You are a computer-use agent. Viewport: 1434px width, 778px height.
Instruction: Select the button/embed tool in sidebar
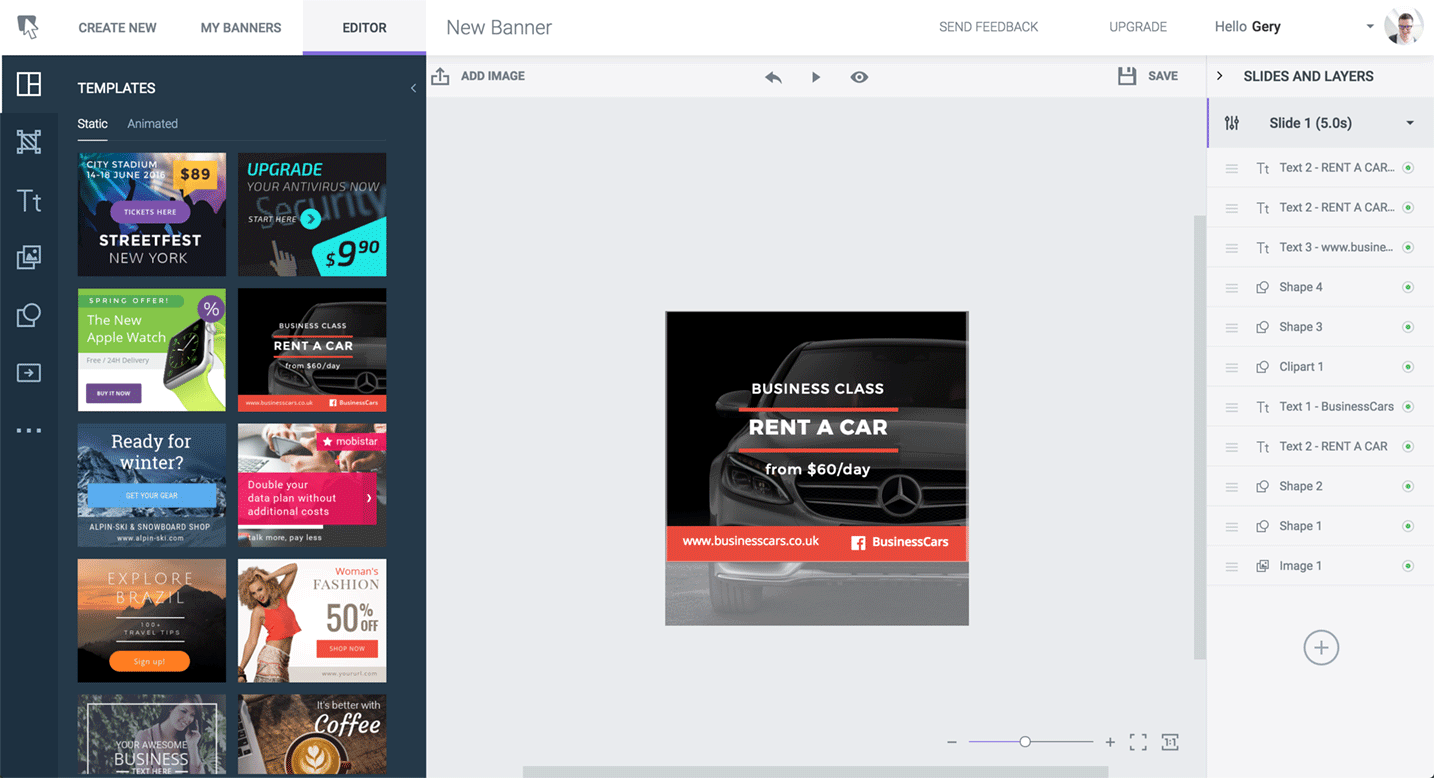tap(29, 373)
